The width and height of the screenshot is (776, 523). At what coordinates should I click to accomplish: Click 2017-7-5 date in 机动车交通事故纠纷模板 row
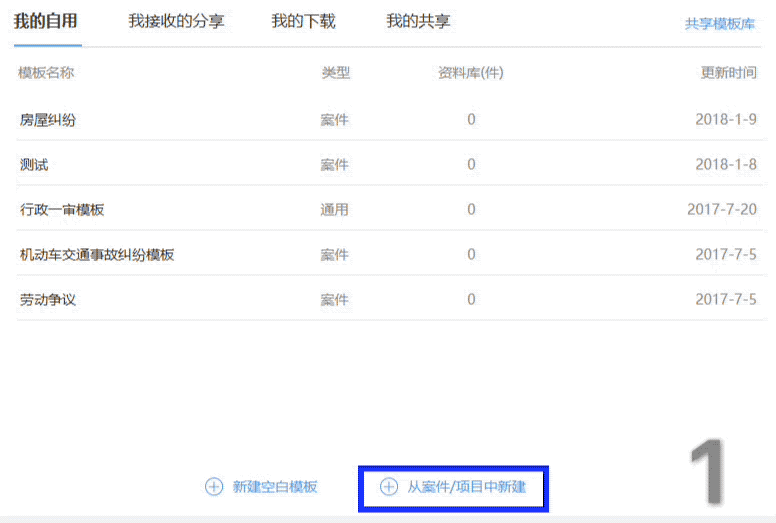(x=726, y=254)
